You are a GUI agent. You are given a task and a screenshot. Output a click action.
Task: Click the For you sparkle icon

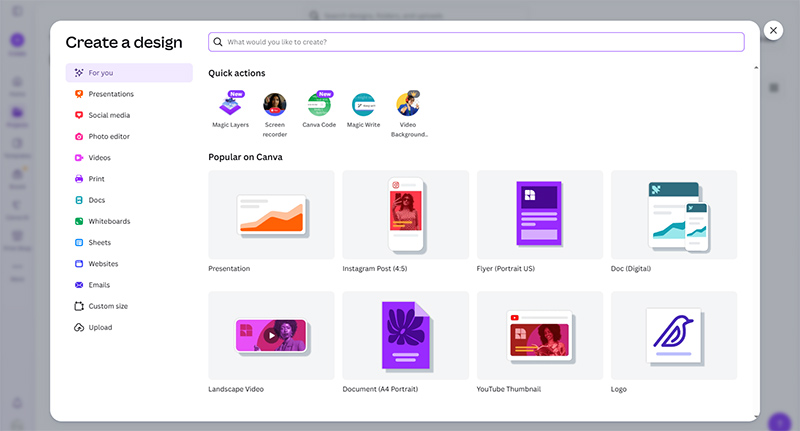[79, 73]
